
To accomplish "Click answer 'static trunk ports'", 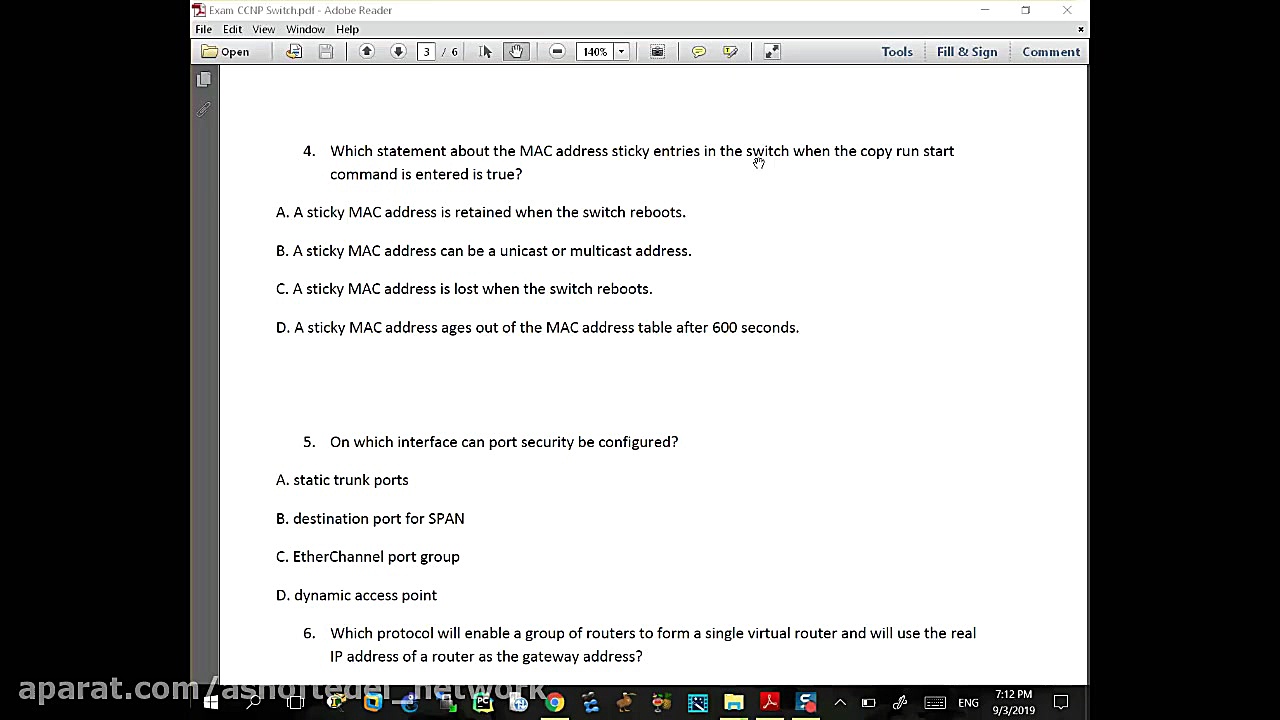I will pyautogui.click(x=342, y=480).
